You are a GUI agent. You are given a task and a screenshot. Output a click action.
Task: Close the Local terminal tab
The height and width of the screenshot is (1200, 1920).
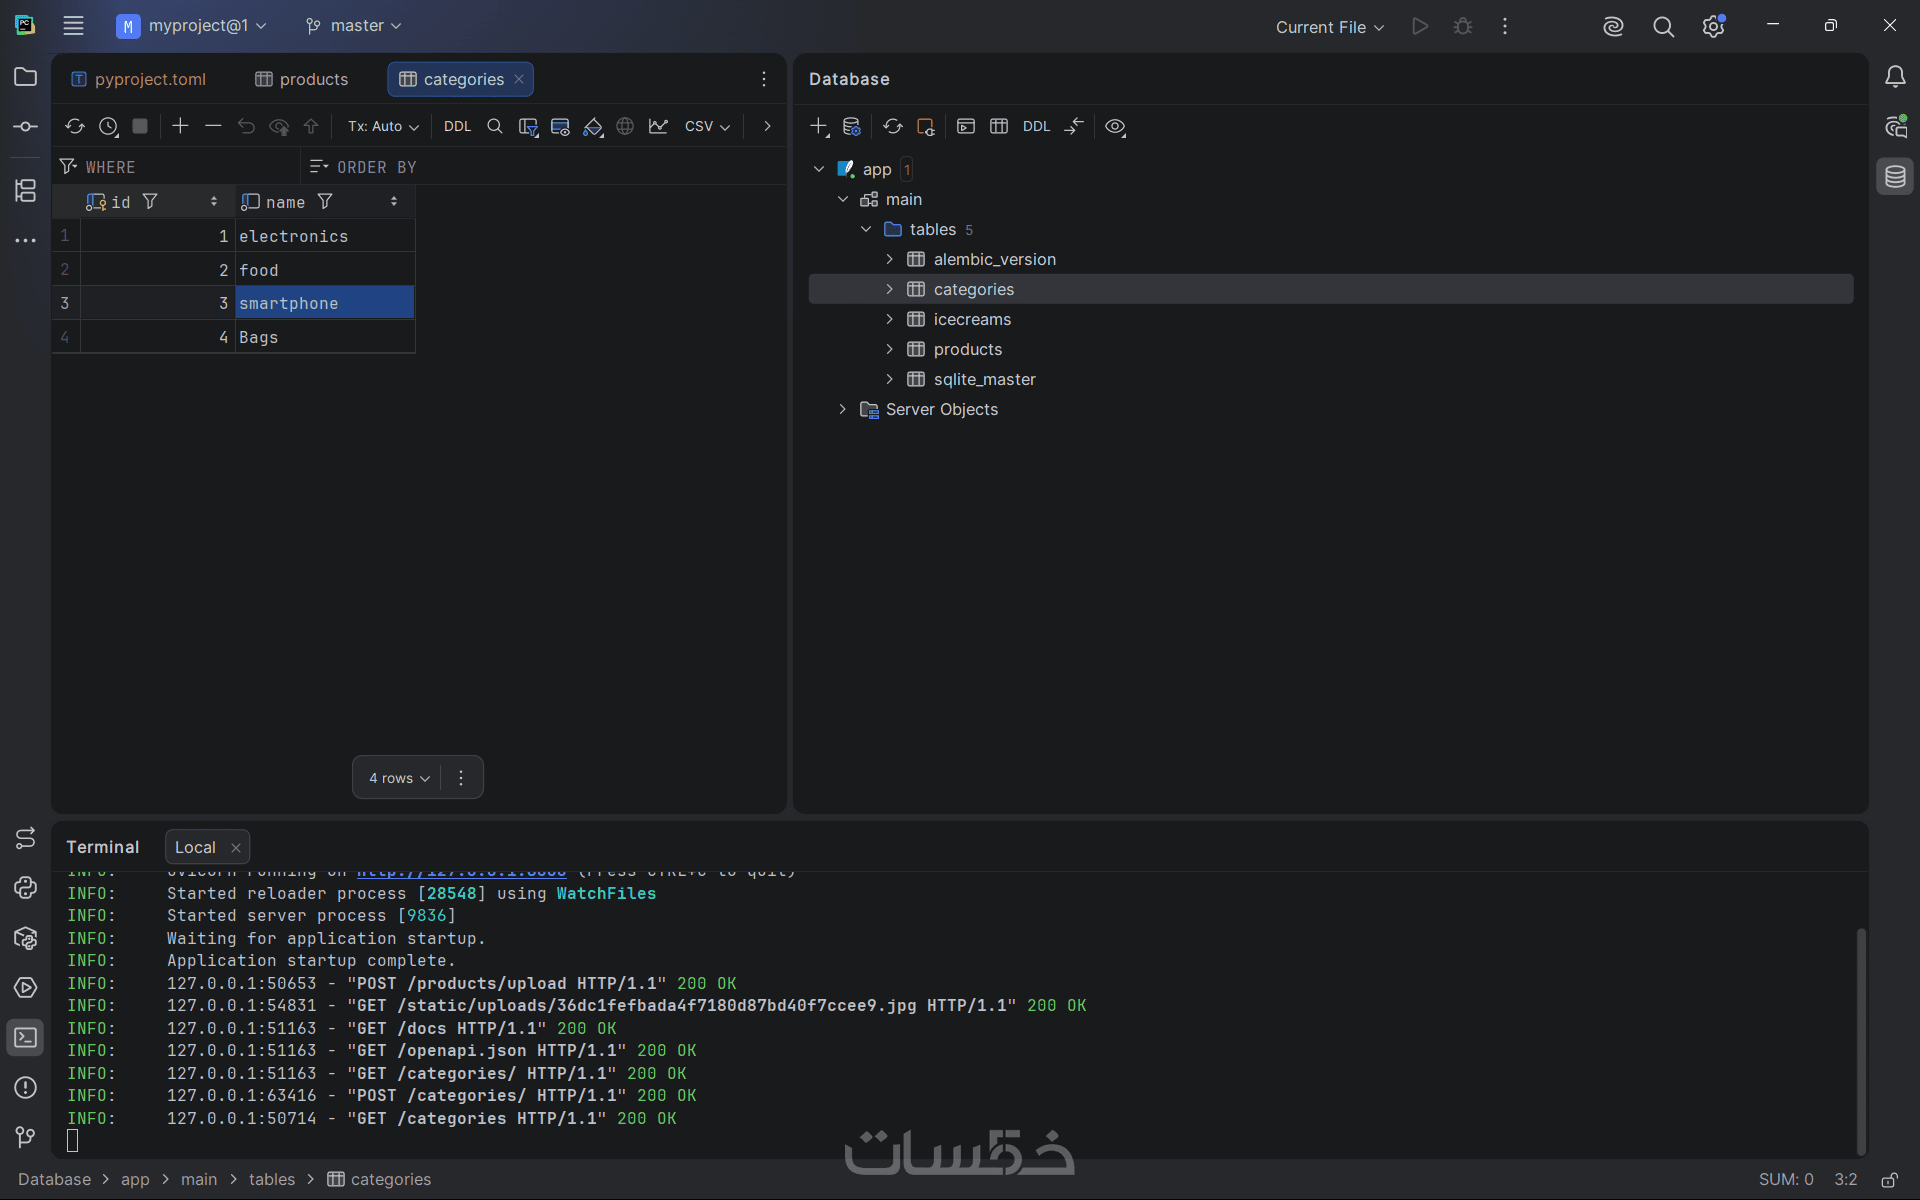(236, 848)
